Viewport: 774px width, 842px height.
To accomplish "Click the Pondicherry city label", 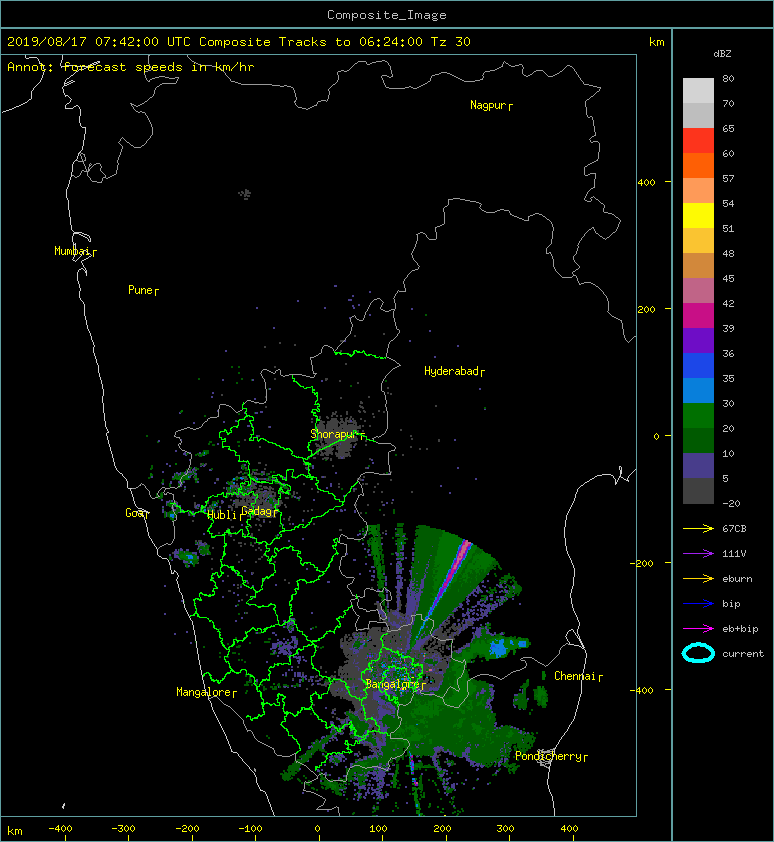I will pyautogui.click(x=548, y=756).
